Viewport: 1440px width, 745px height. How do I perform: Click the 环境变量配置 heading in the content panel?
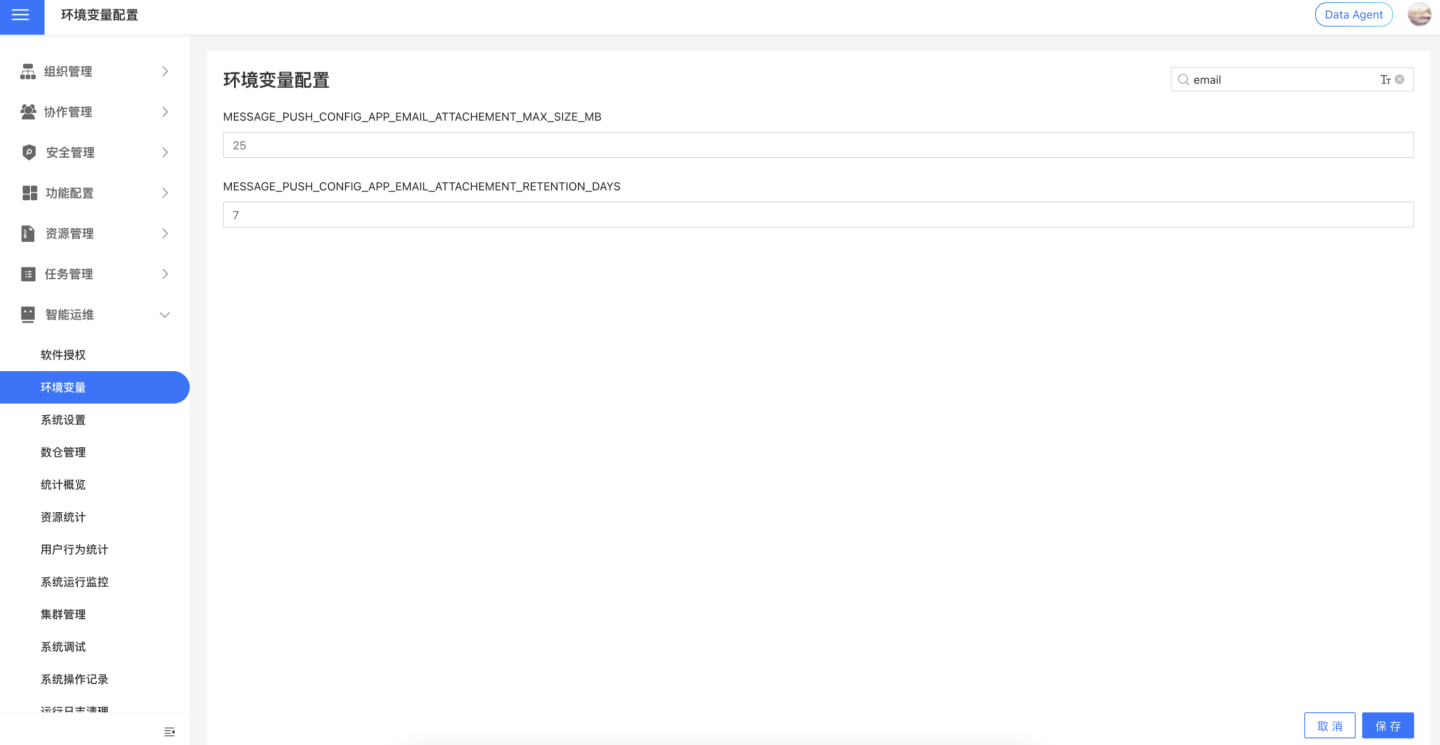tap(276, 80)
